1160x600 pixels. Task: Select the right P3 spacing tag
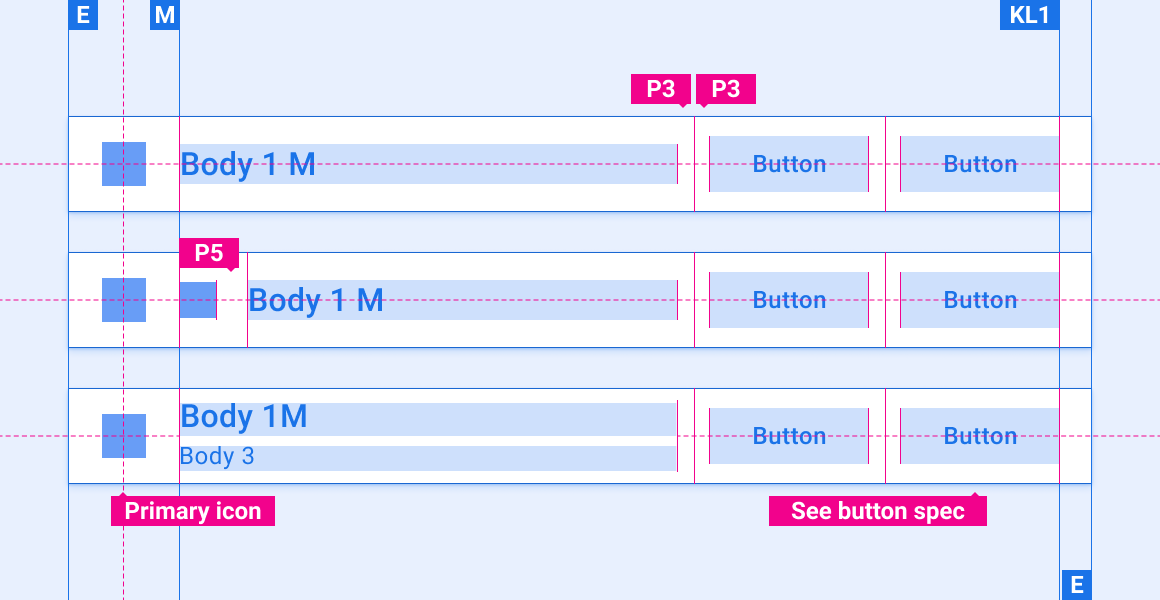[x=725, y=89]
